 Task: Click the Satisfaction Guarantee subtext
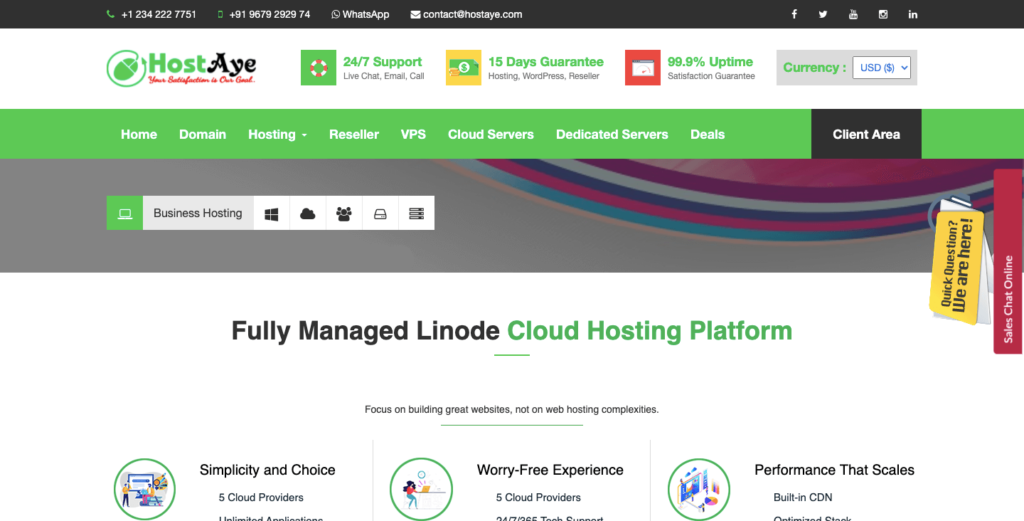(x=711, y=76)
